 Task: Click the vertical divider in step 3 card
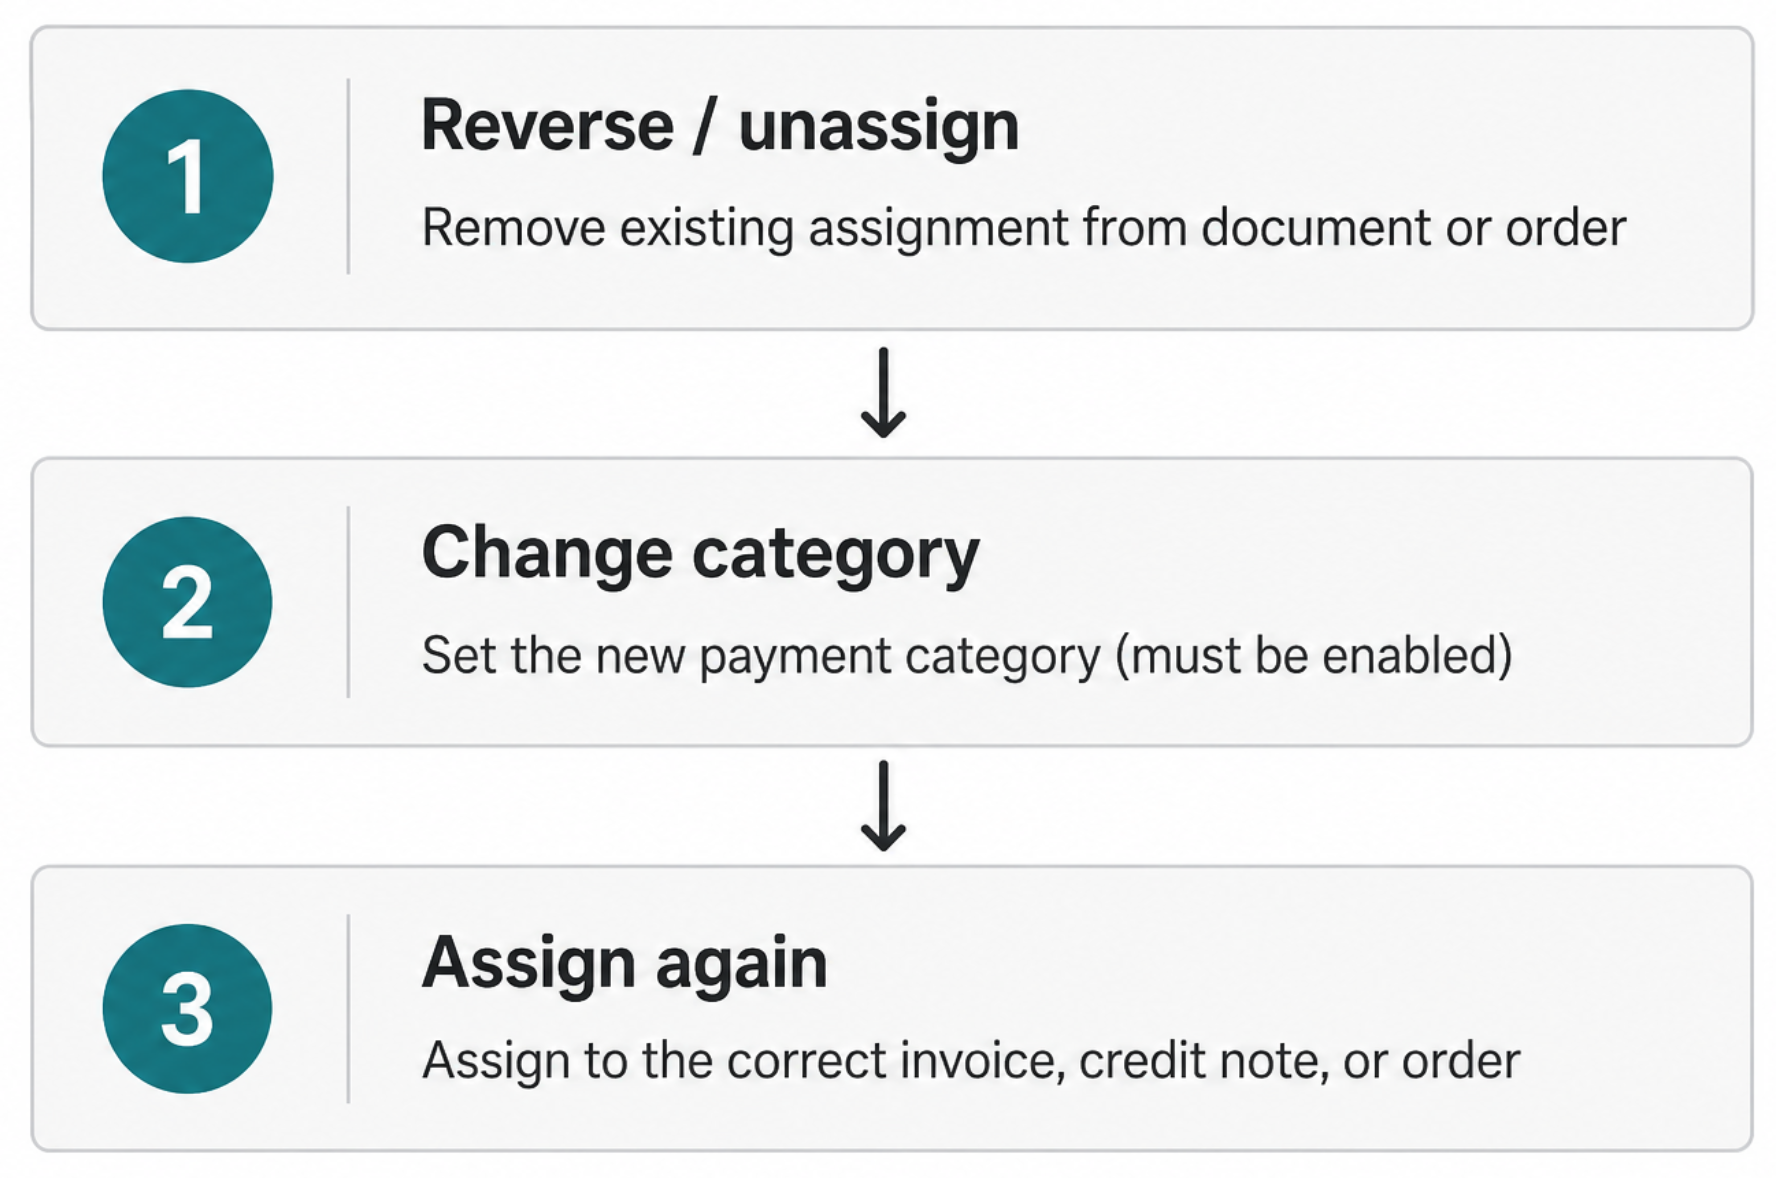348,1008
